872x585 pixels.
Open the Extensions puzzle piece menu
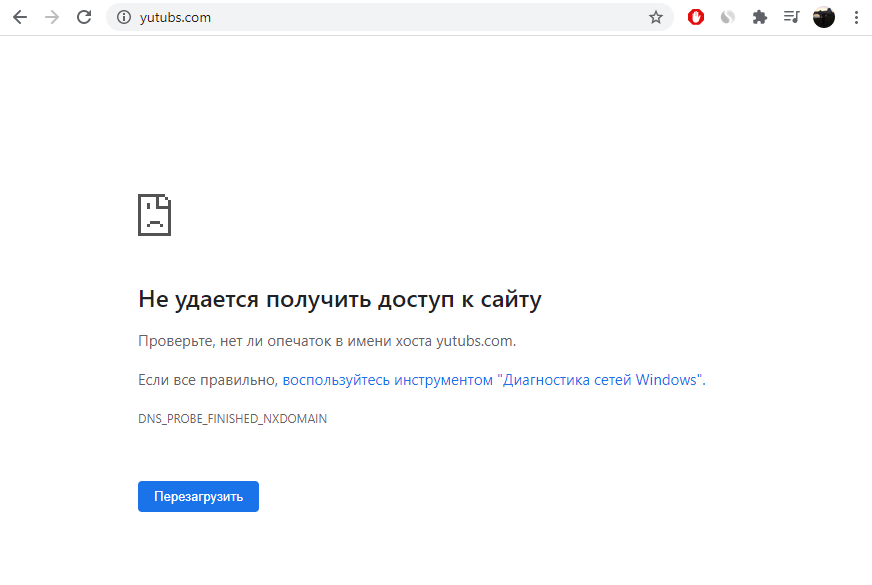(x=760, y=17)
